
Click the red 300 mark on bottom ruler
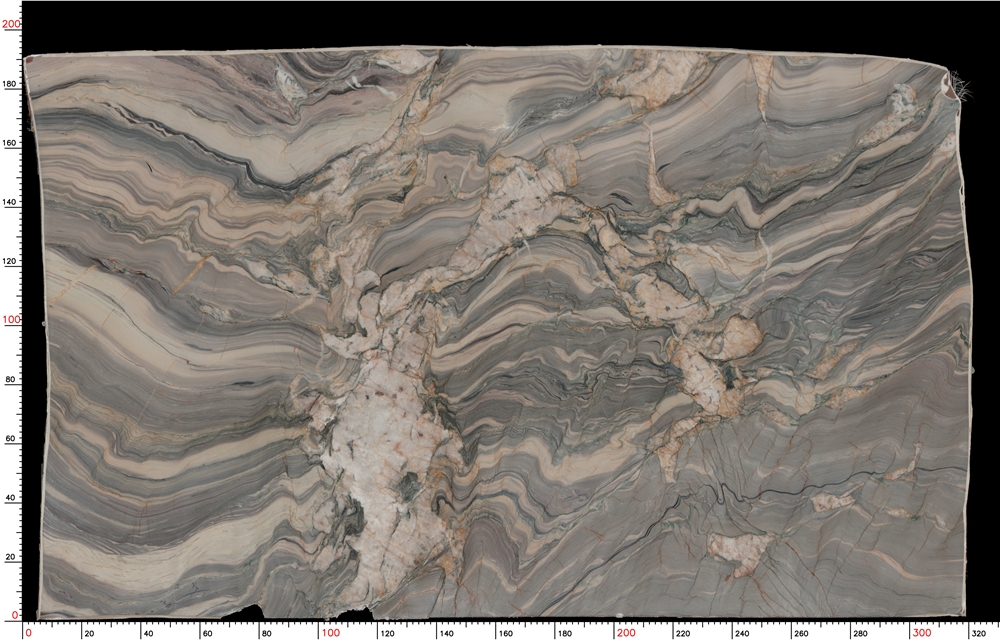tap(920, 632)
